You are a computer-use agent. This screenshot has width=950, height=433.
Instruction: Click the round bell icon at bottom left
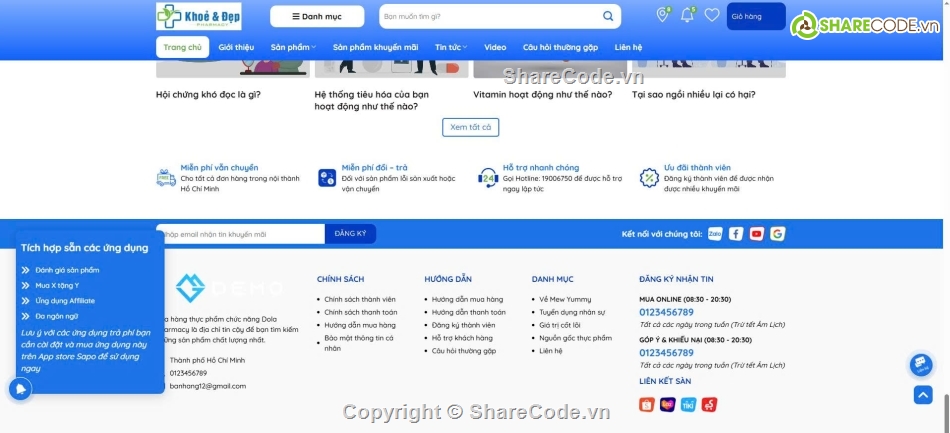(x=20, y=389)
